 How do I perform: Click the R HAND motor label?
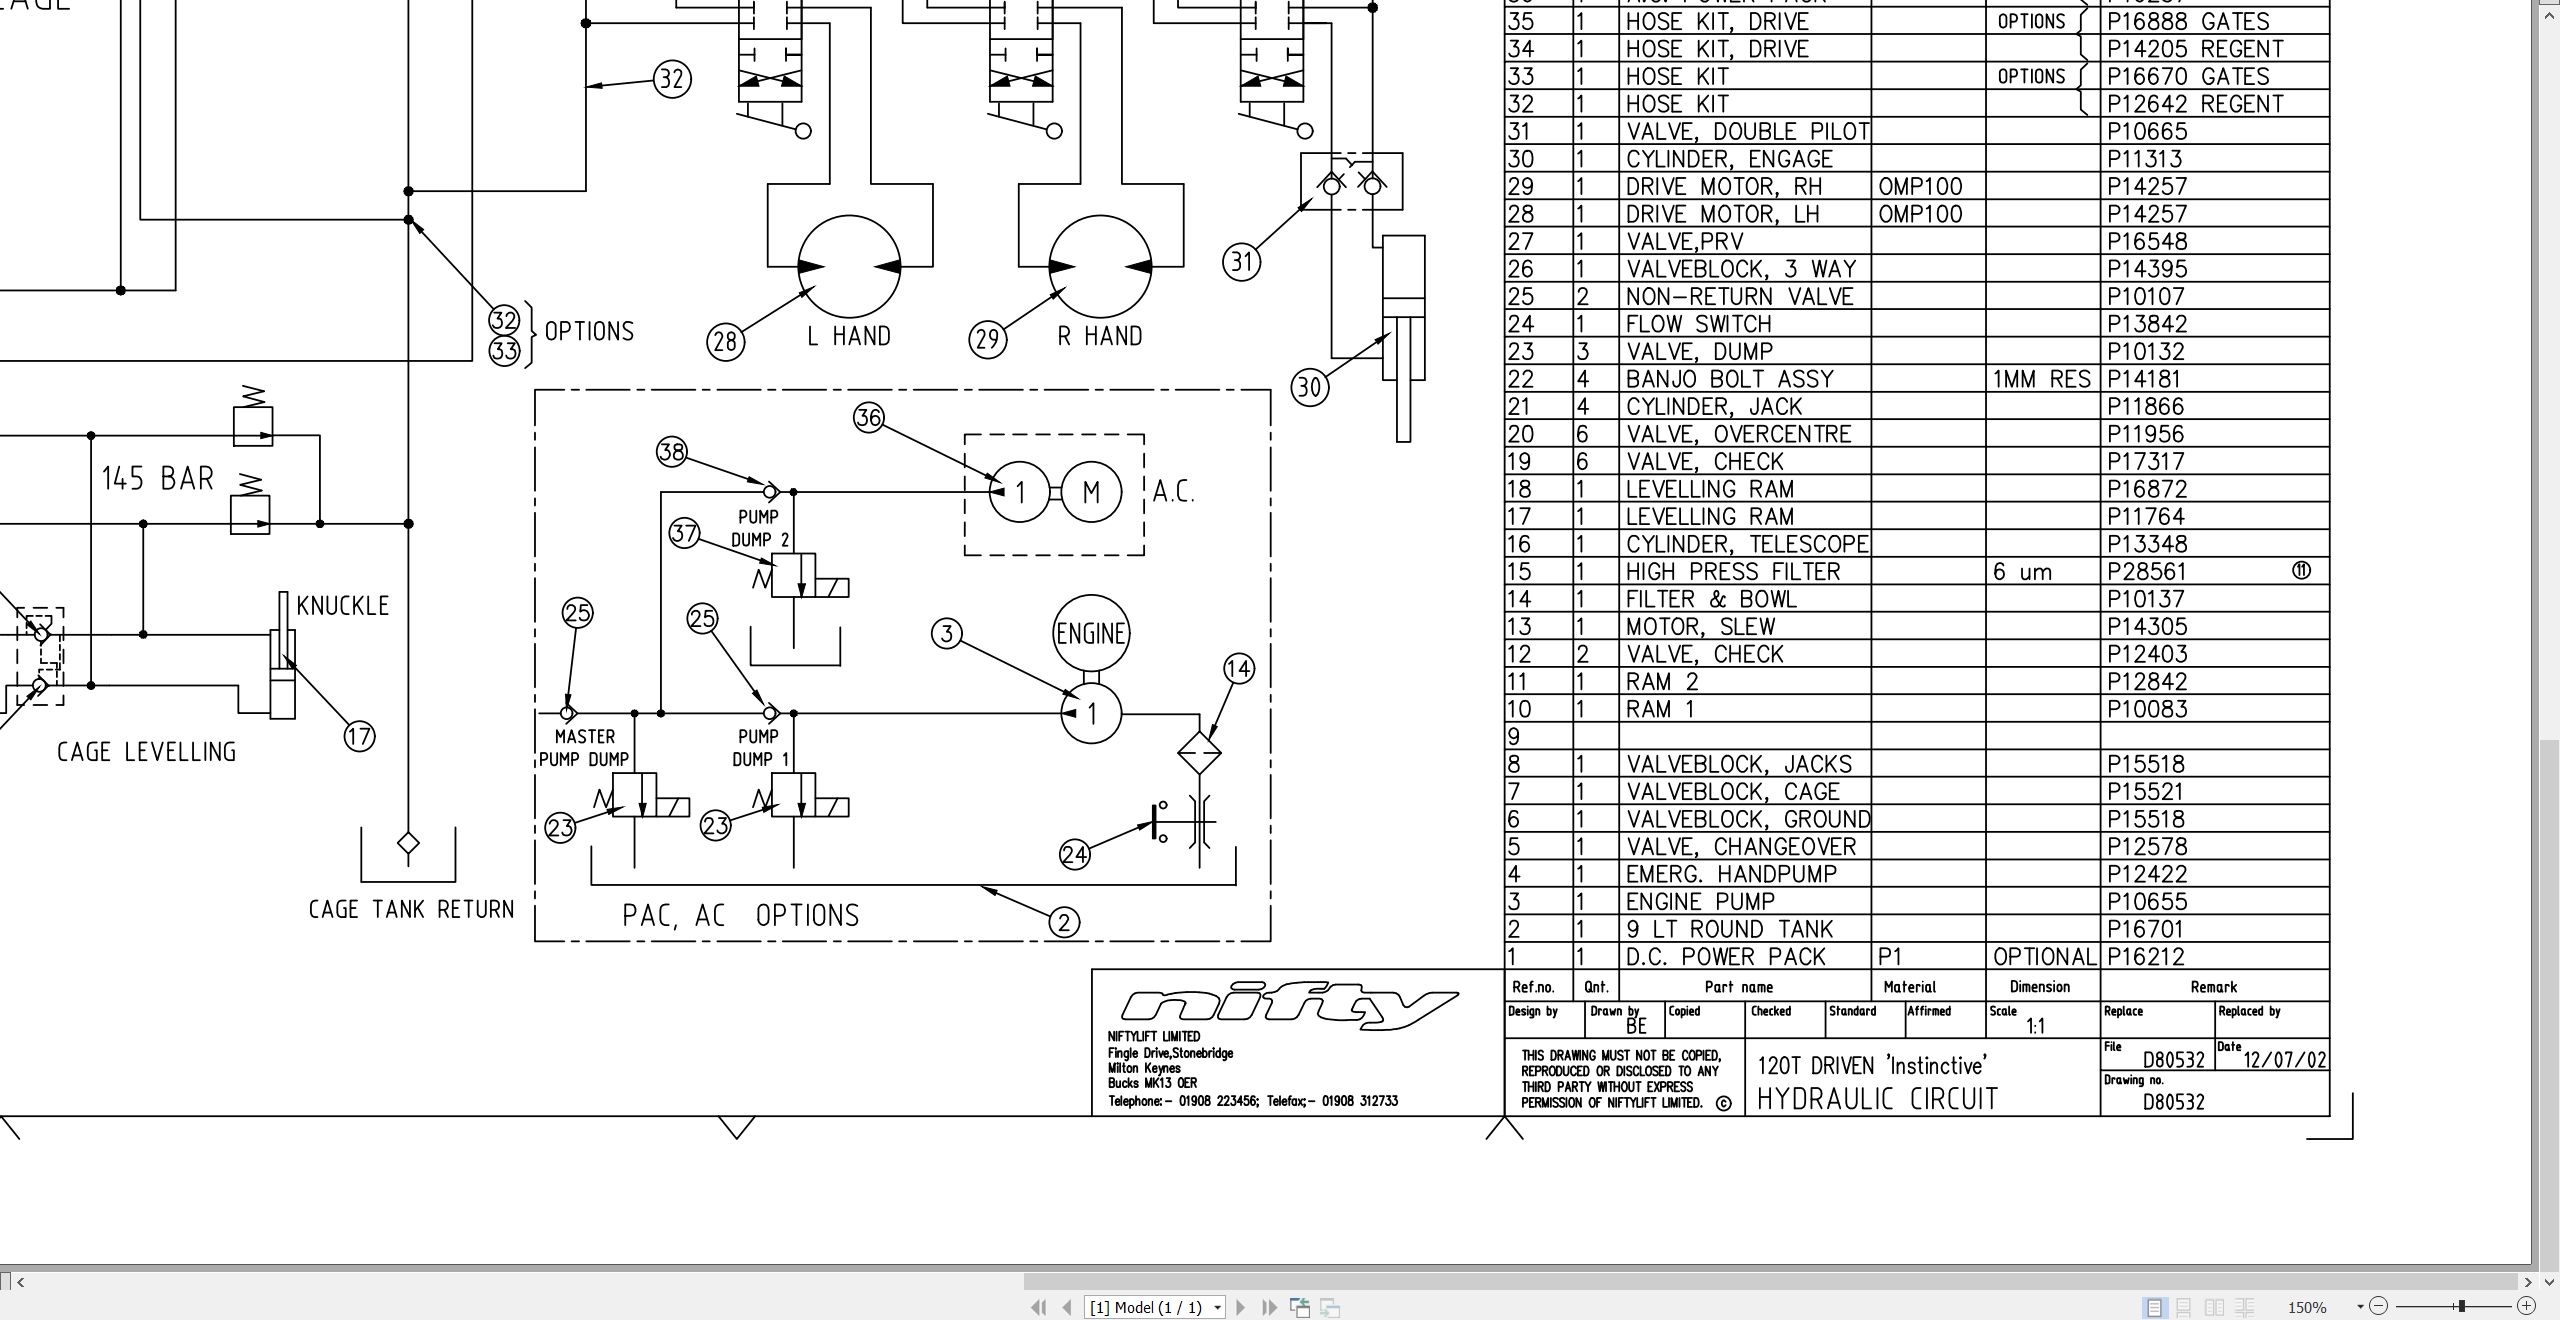click(1100, 336)
